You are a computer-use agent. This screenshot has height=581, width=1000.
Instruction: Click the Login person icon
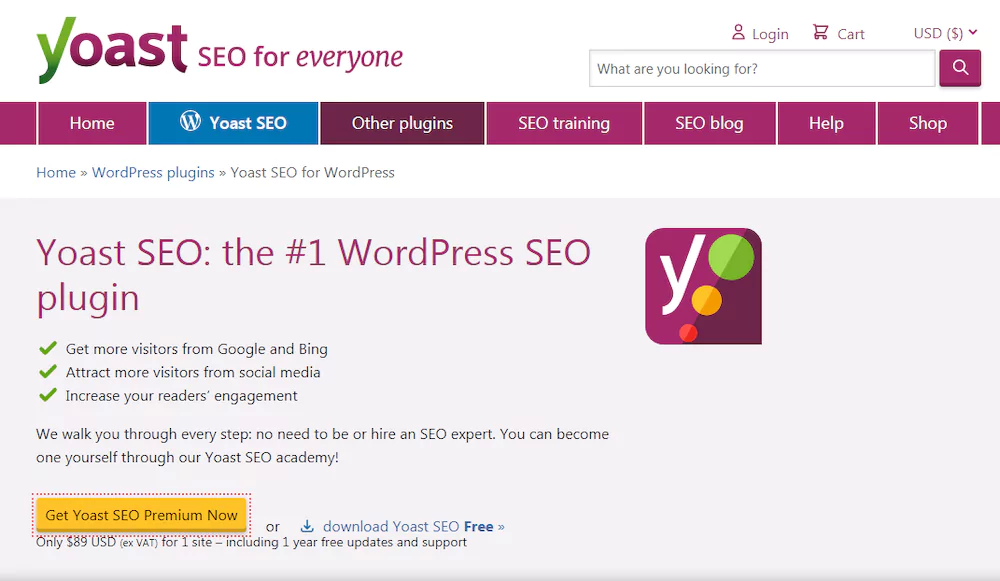[x=738, y=31]
